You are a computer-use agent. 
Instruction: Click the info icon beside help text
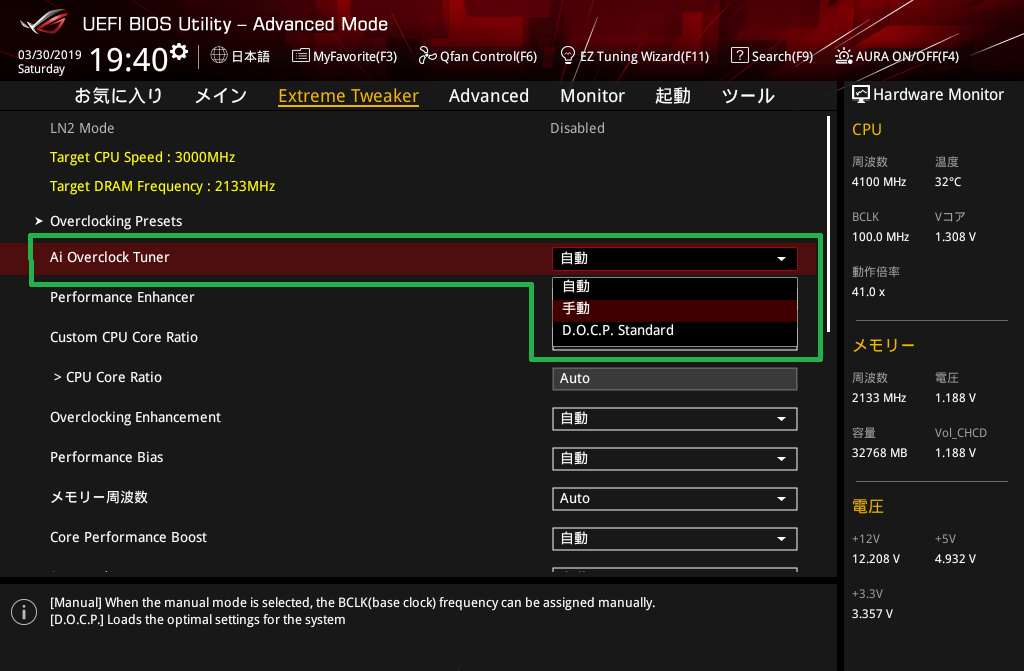(24, 612)
